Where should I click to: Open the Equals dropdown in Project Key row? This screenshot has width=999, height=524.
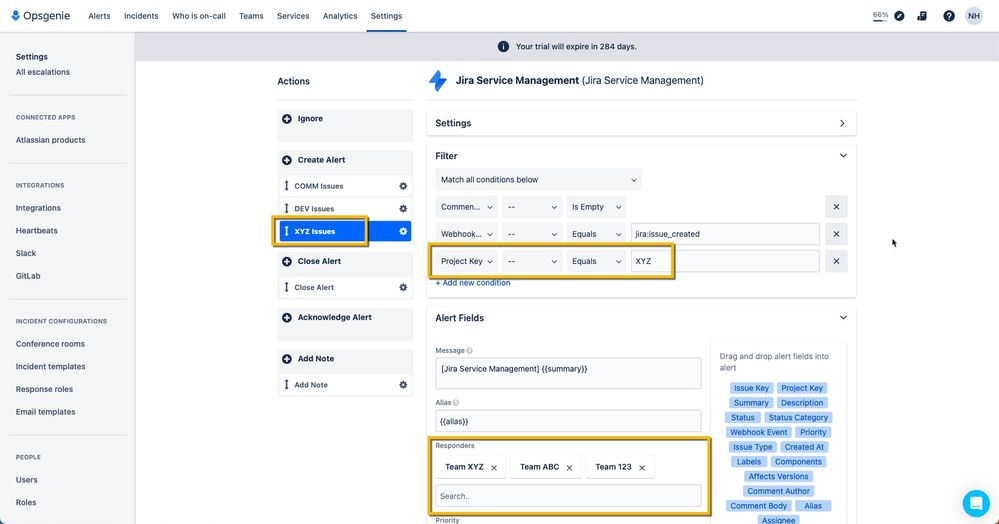tap(596, 261)
